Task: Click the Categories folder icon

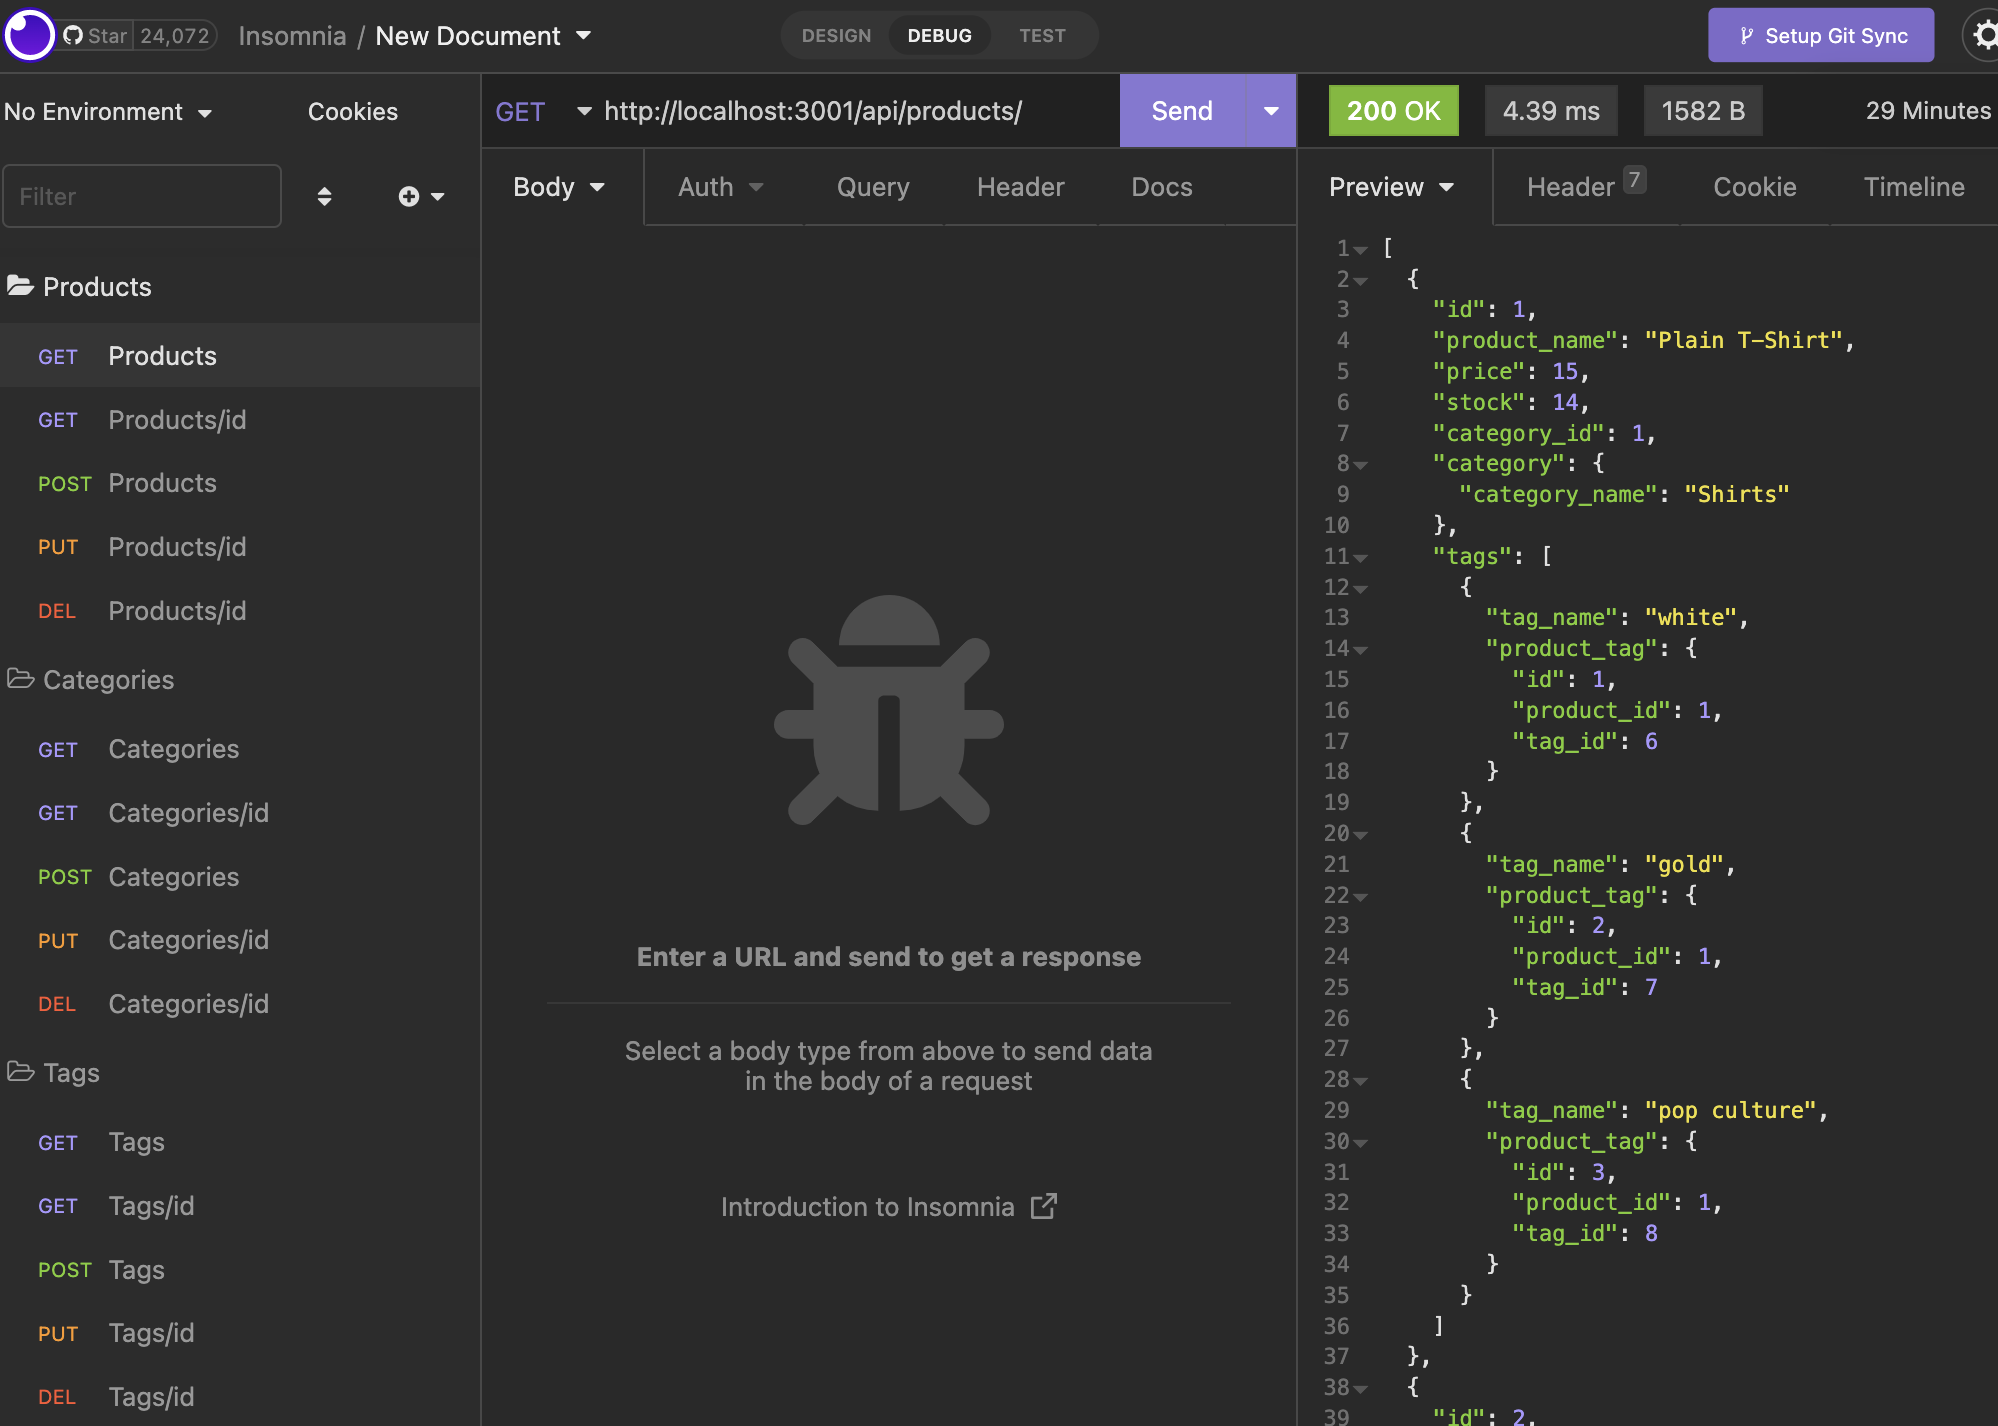Action: click(x=19, y=679)
